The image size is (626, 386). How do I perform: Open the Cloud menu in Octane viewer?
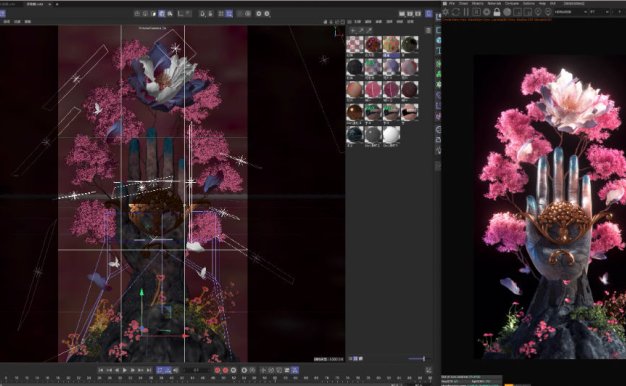coord(464,4)
